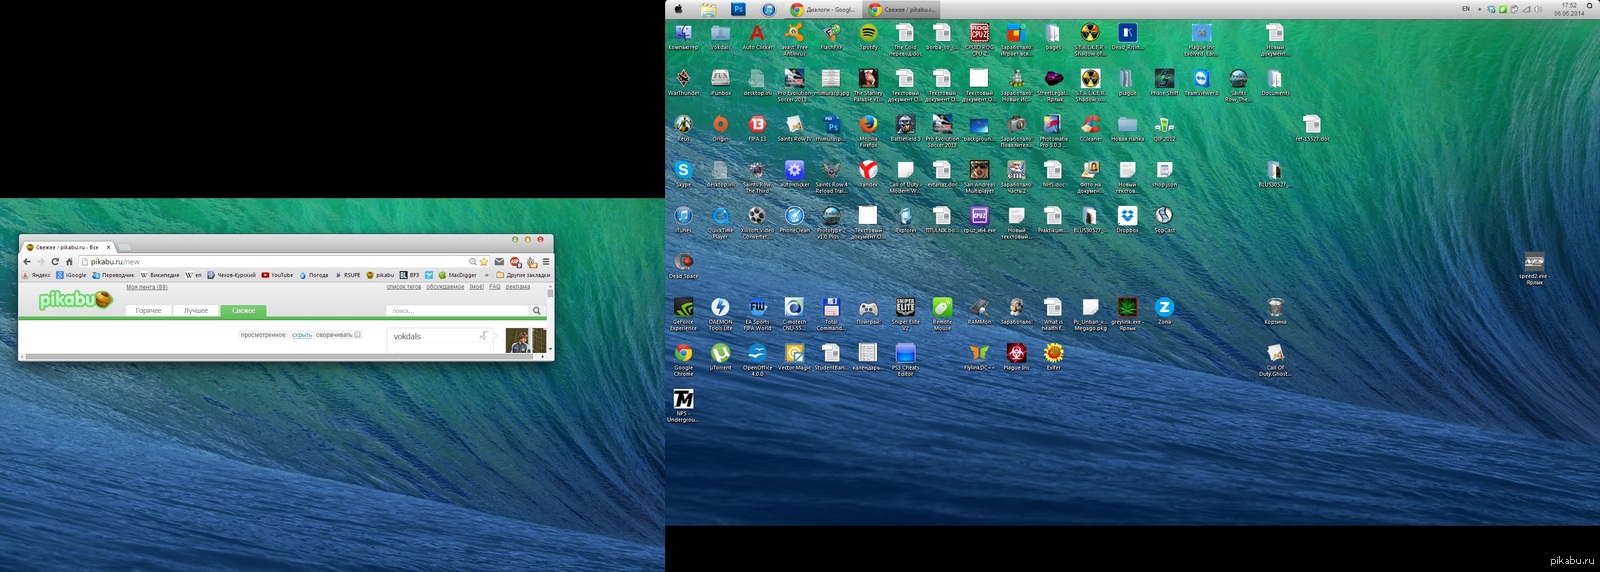This screenshot has width=1600, height=572.
Task: Open DAEMON Tools Lite icon
Action: (x=720, y=314)
